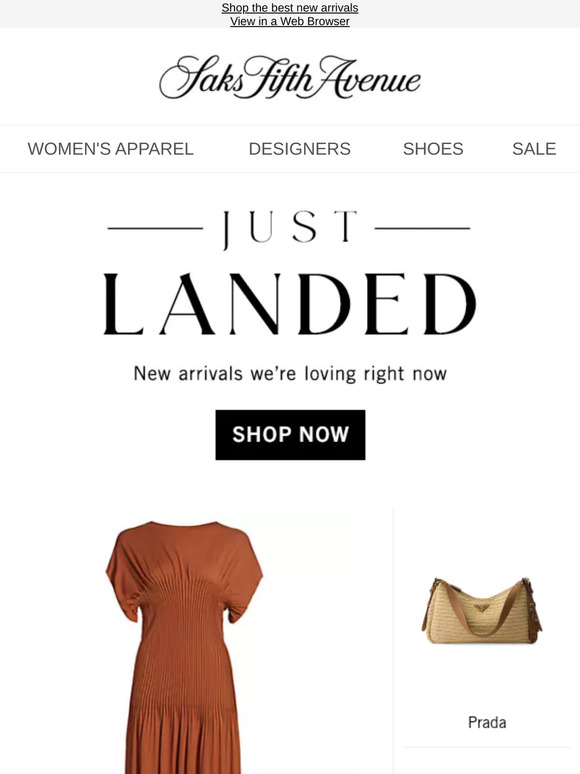Go to Women's Apparel section
Screen dimensions: 580x774
click(110, 149)
